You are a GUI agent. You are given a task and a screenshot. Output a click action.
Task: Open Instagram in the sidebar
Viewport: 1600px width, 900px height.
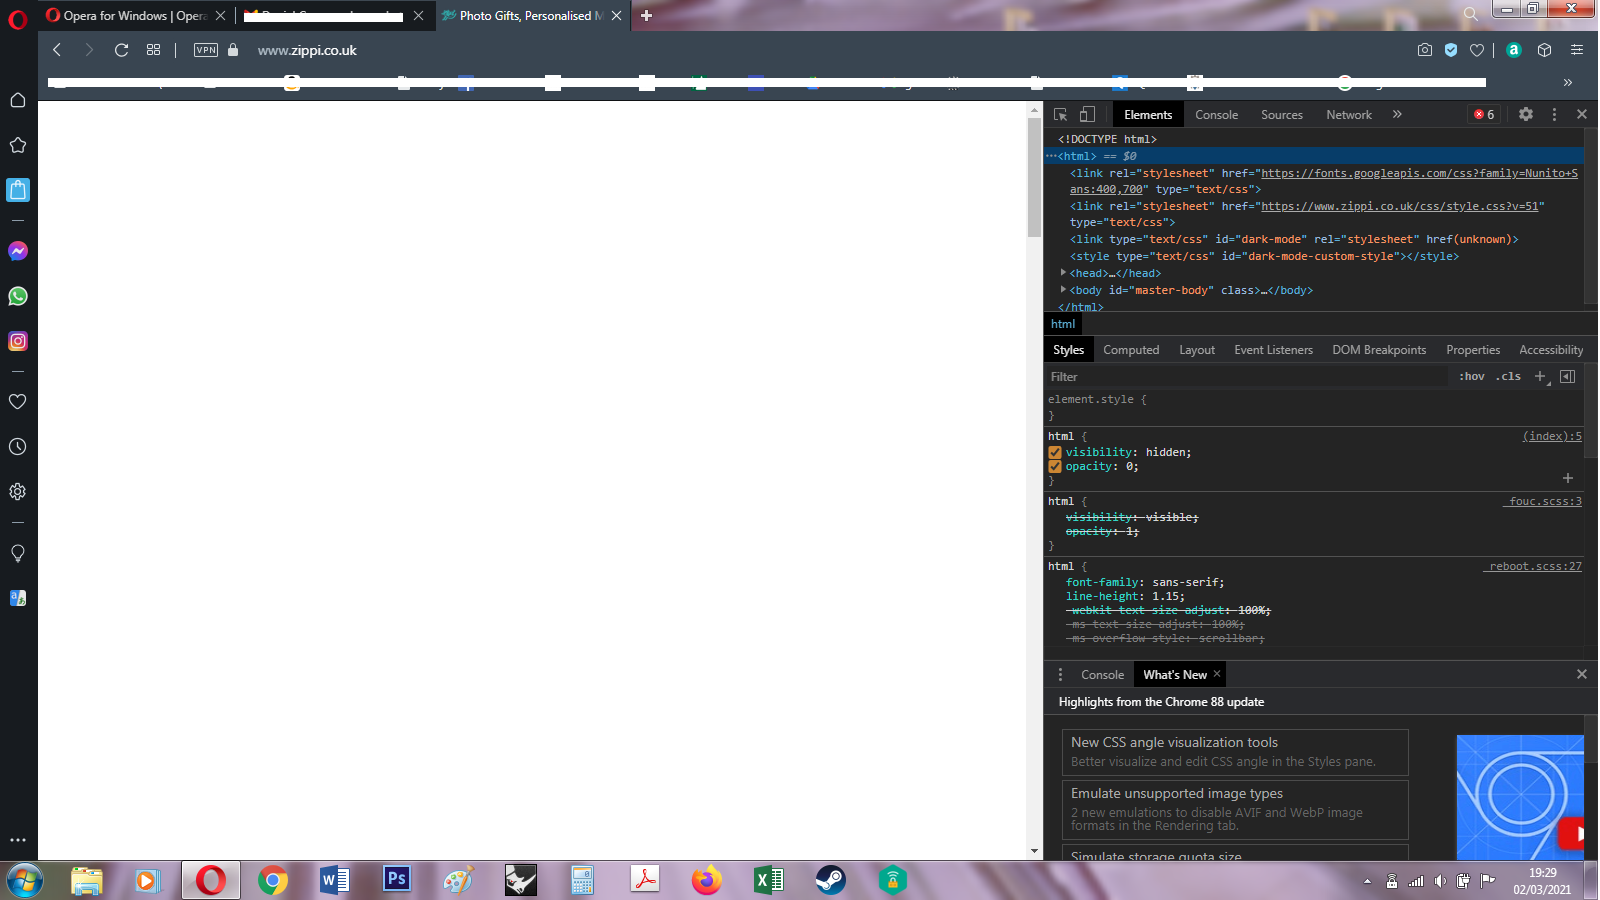point(18,341)
